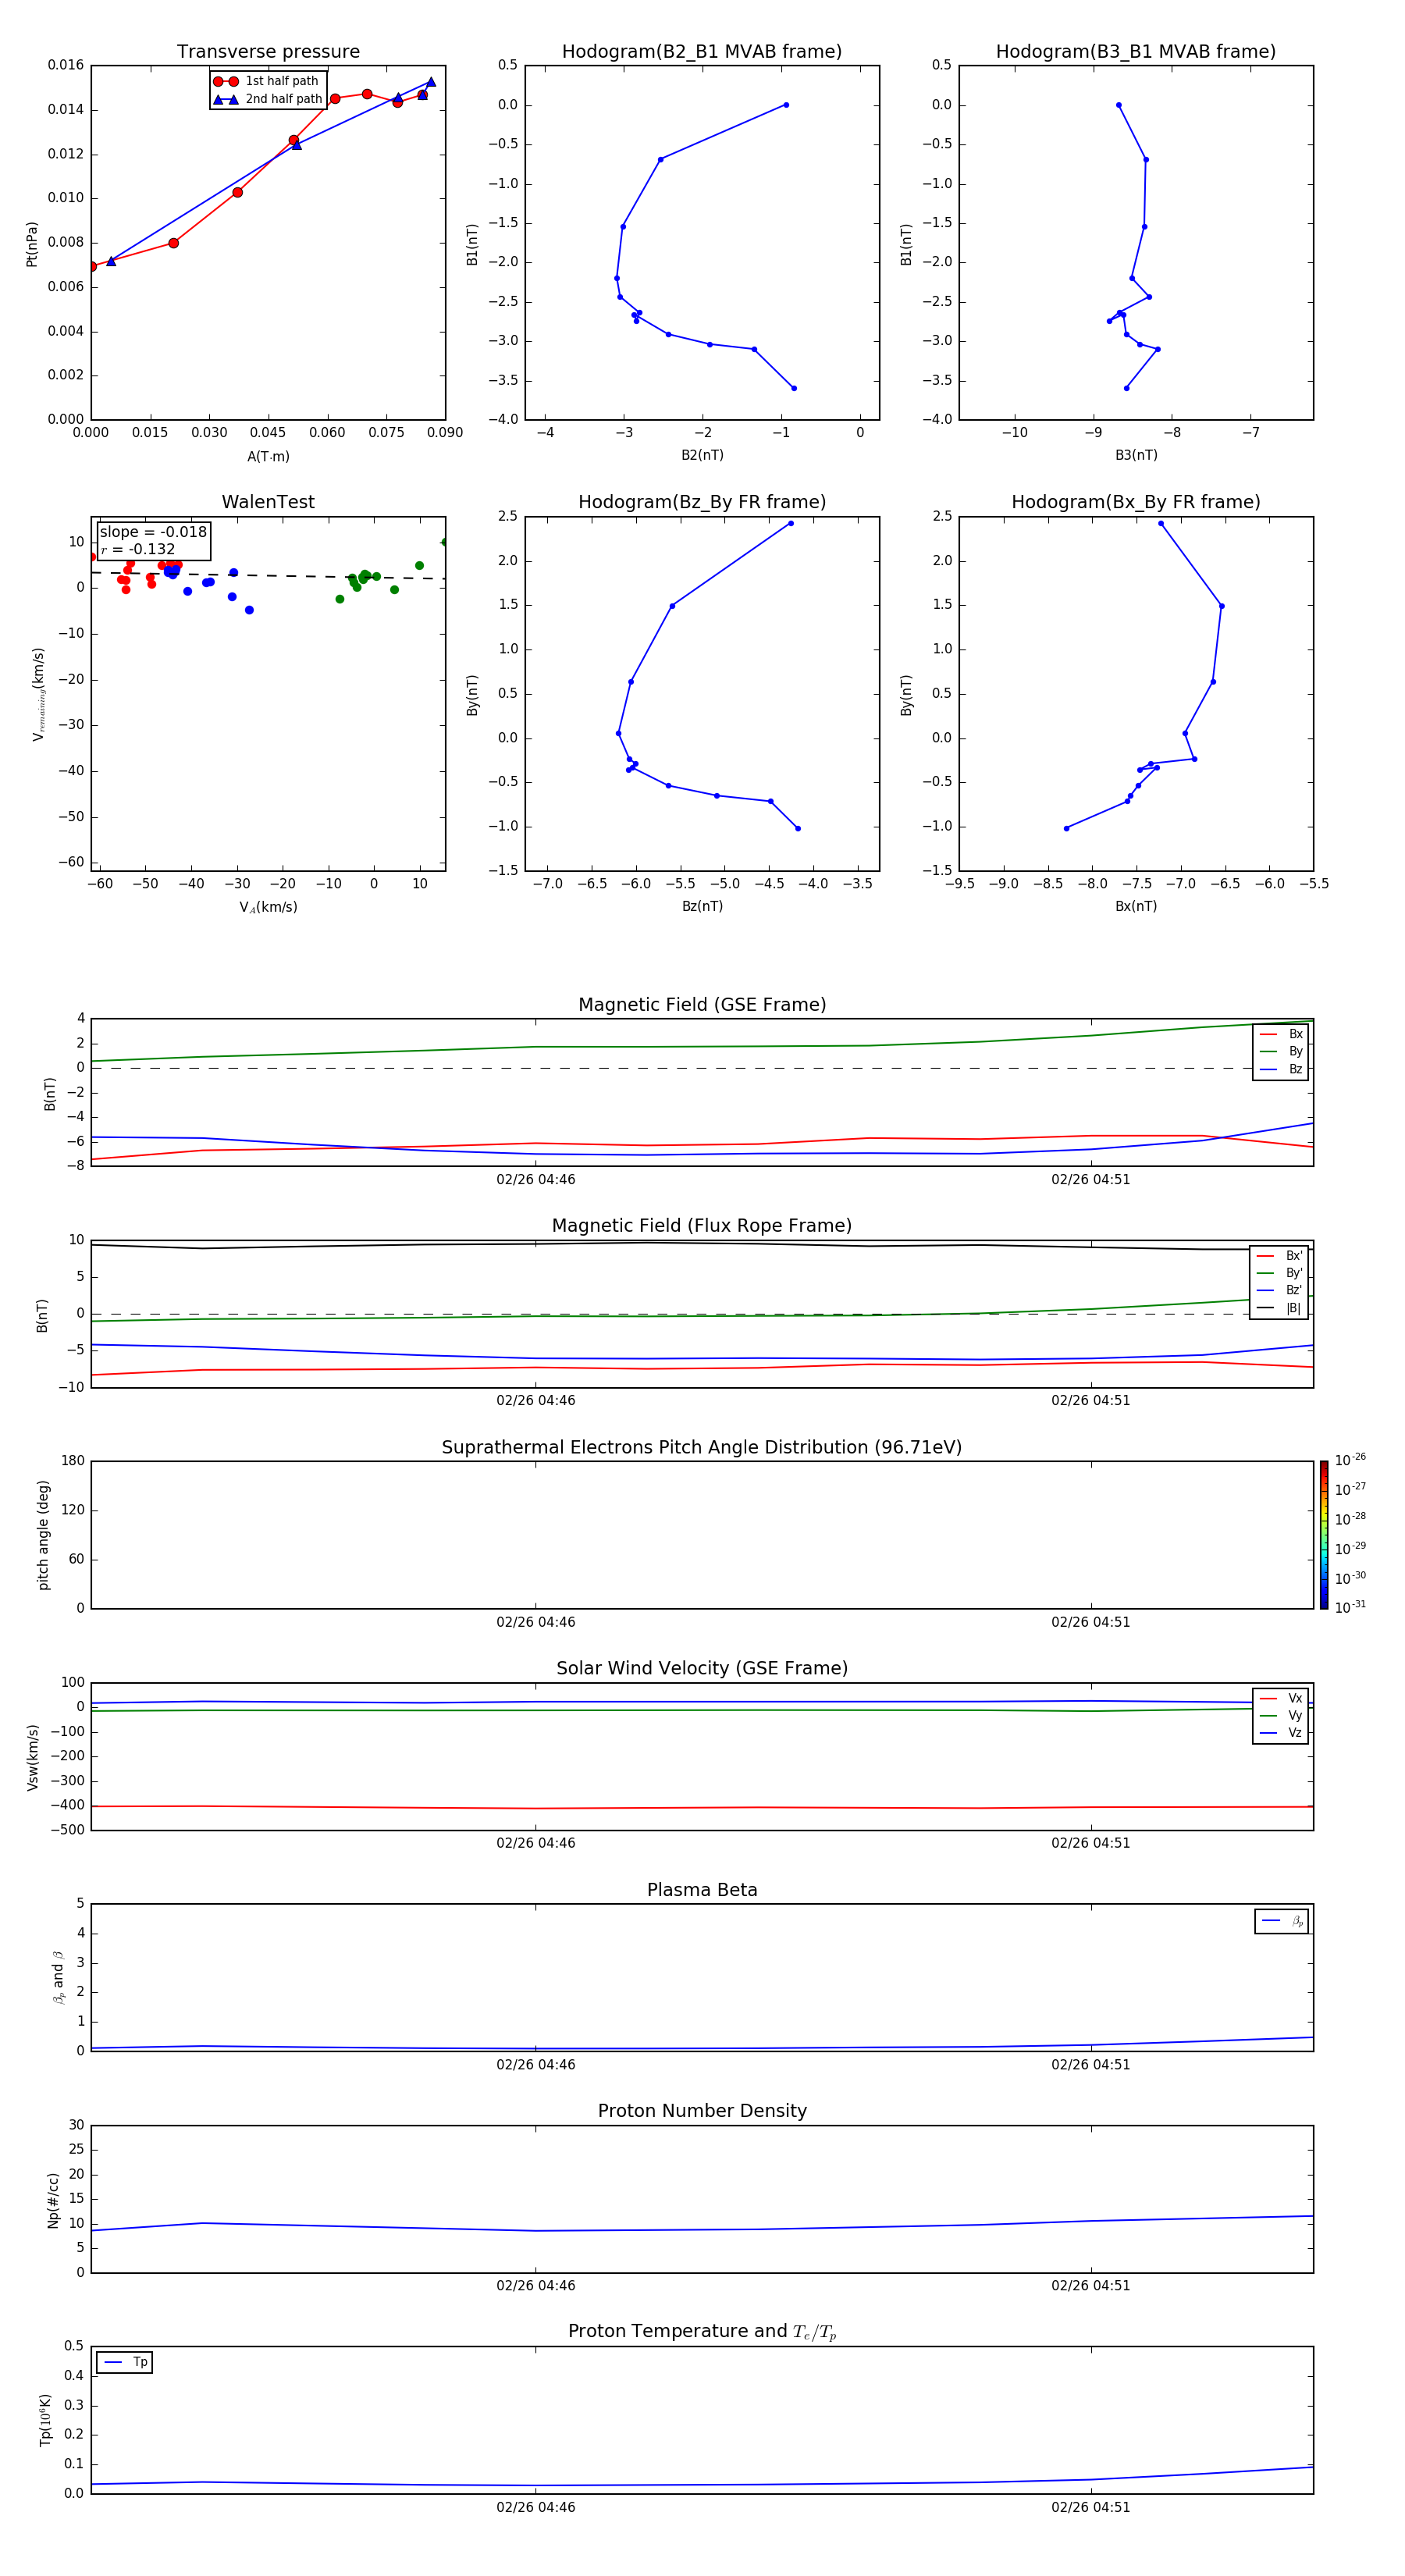Click '02/26 04:51' tick under Proton Temperature plot

(1090, 2508)
